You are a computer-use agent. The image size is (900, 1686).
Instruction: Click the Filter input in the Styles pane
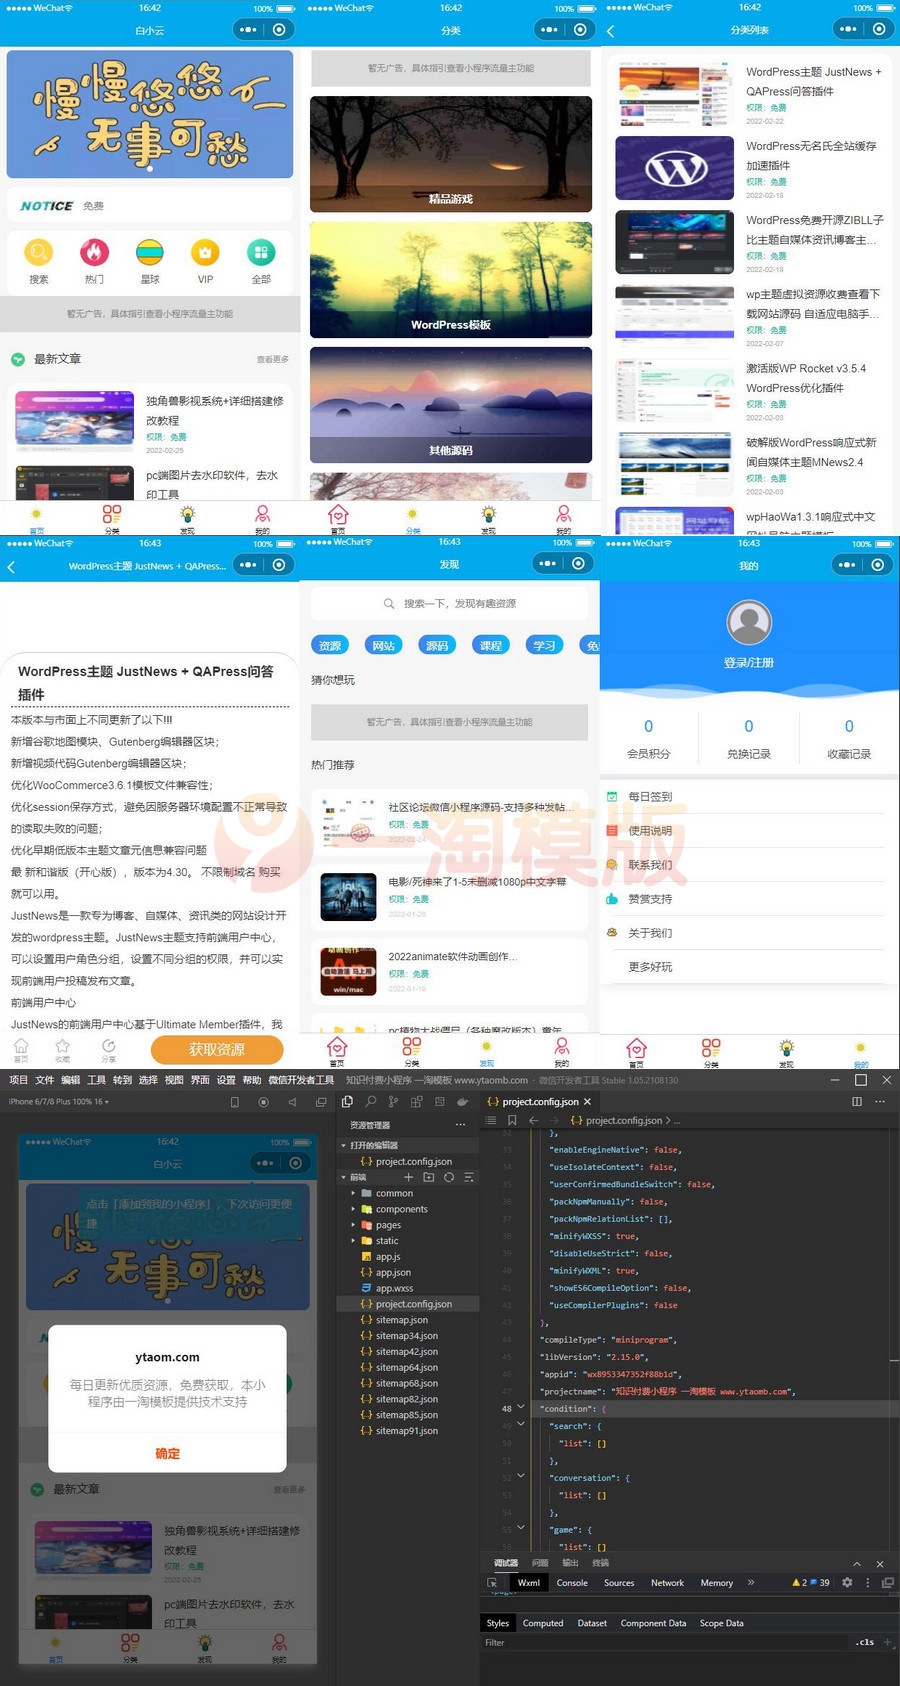point(665,1642)
